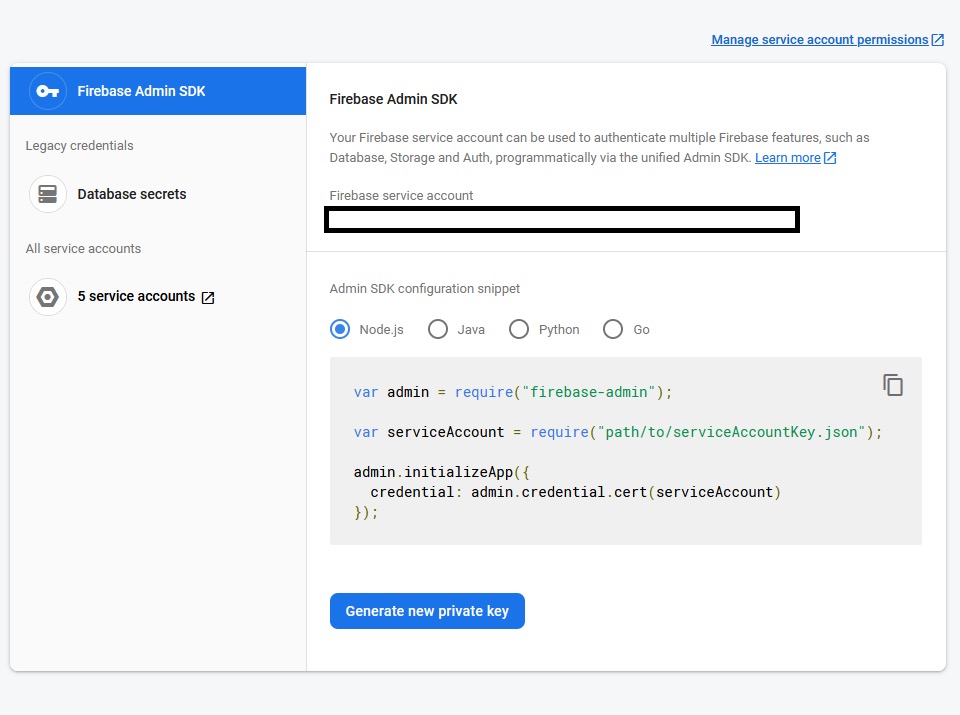Click the hexagon service accounts icon
The image size is (960, 715).
point(48,297)
